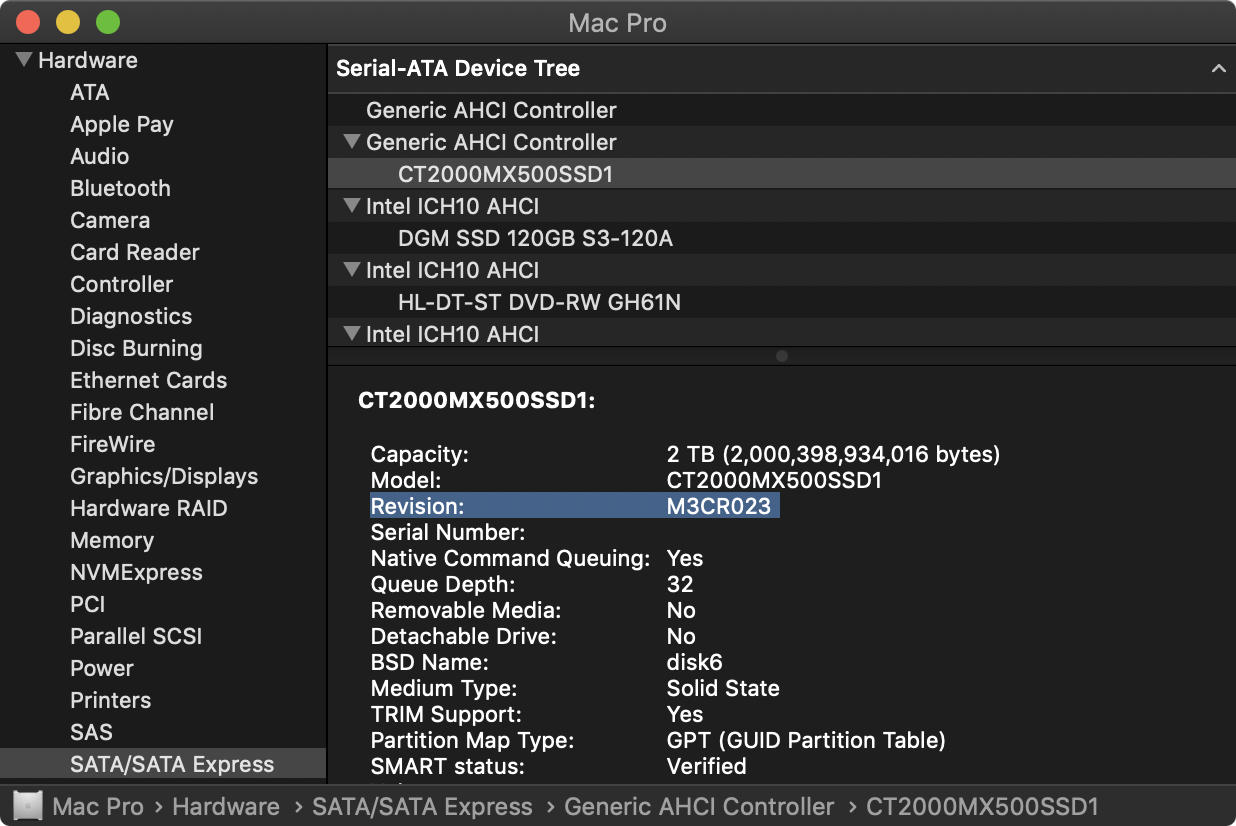Collapse Intel ICH10 AHCI above DVD-RW
The image size is (1236, 826).
[x=351, y=270]
